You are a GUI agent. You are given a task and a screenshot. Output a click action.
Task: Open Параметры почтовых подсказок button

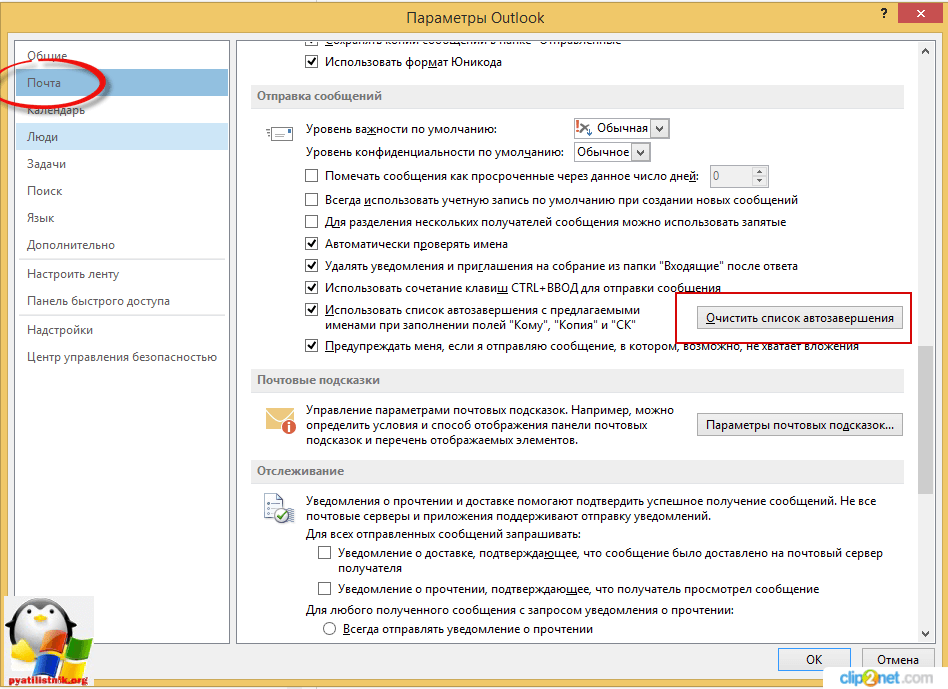799,425
